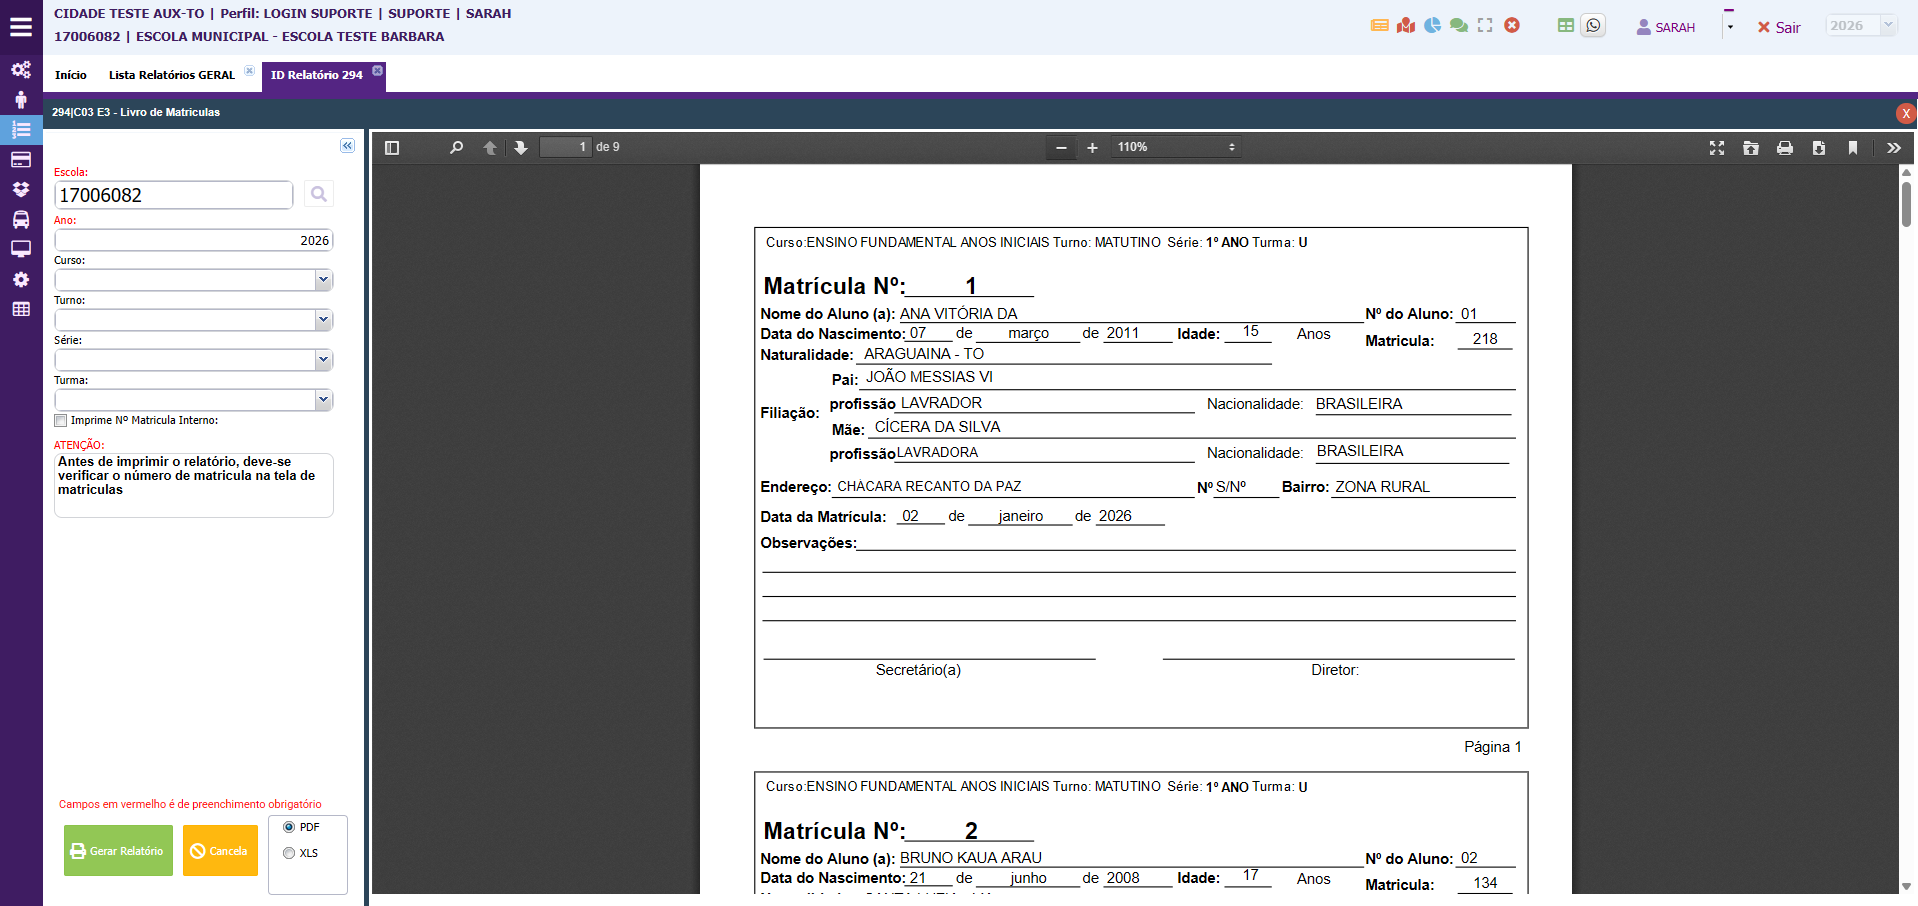The image size is (1918, 906).
Task: Click the school bus sidebar icon
Action: [x=20, y=220]
